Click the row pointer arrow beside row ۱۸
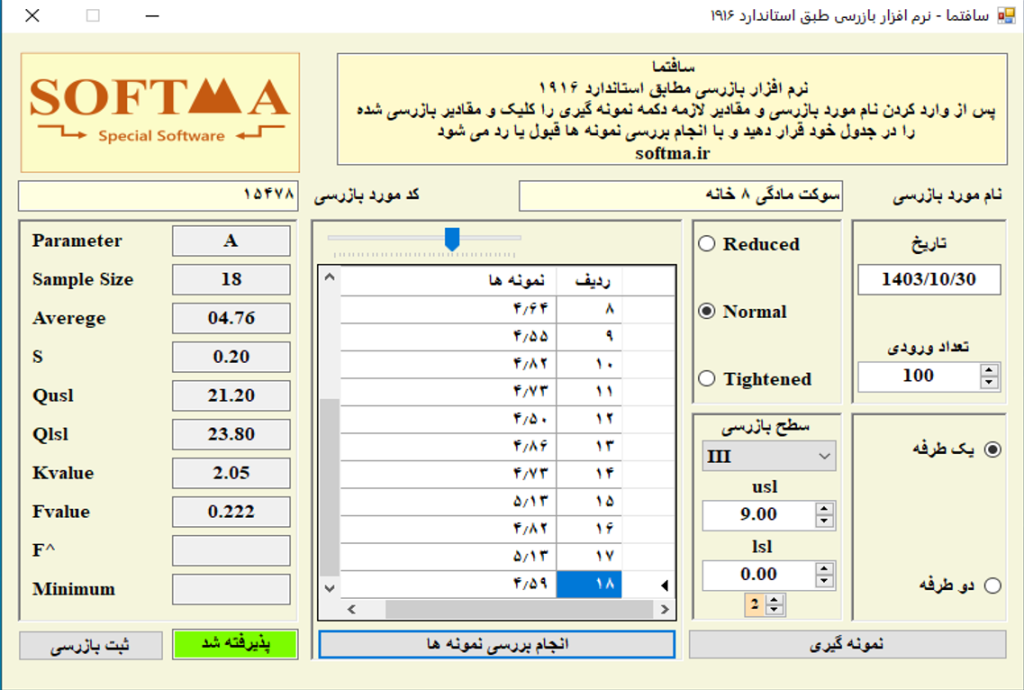The width and height of the screenshot is (1024, 690). click(x=665, y=586)
